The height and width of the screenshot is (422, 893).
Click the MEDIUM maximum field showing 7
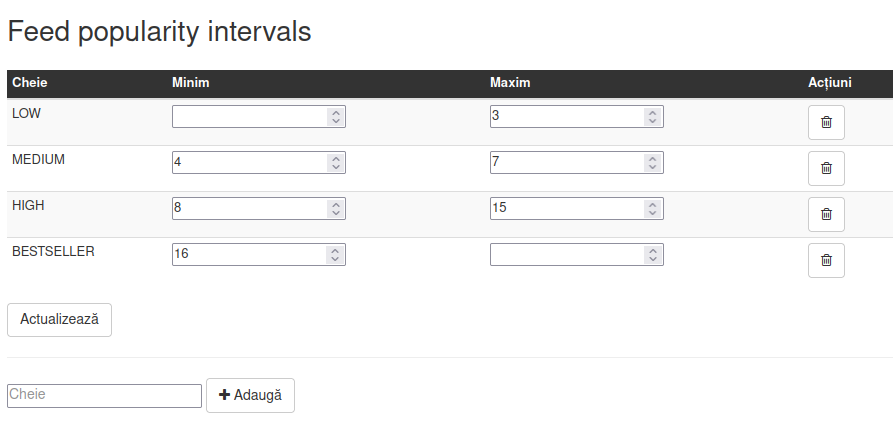[576, 162]
